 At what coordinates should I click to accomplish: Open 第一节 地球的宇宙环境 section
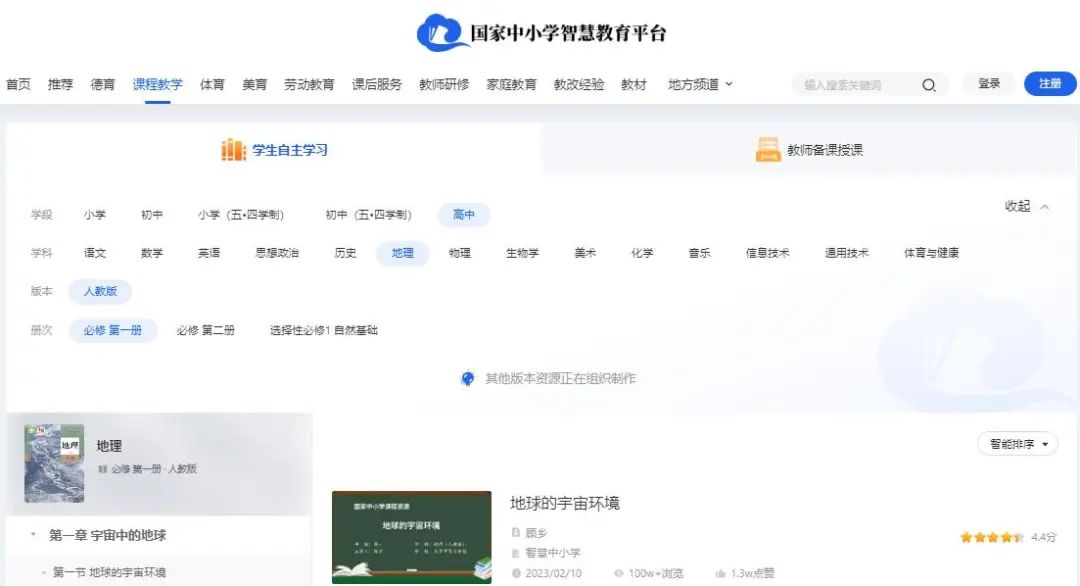tap(110, 572)
